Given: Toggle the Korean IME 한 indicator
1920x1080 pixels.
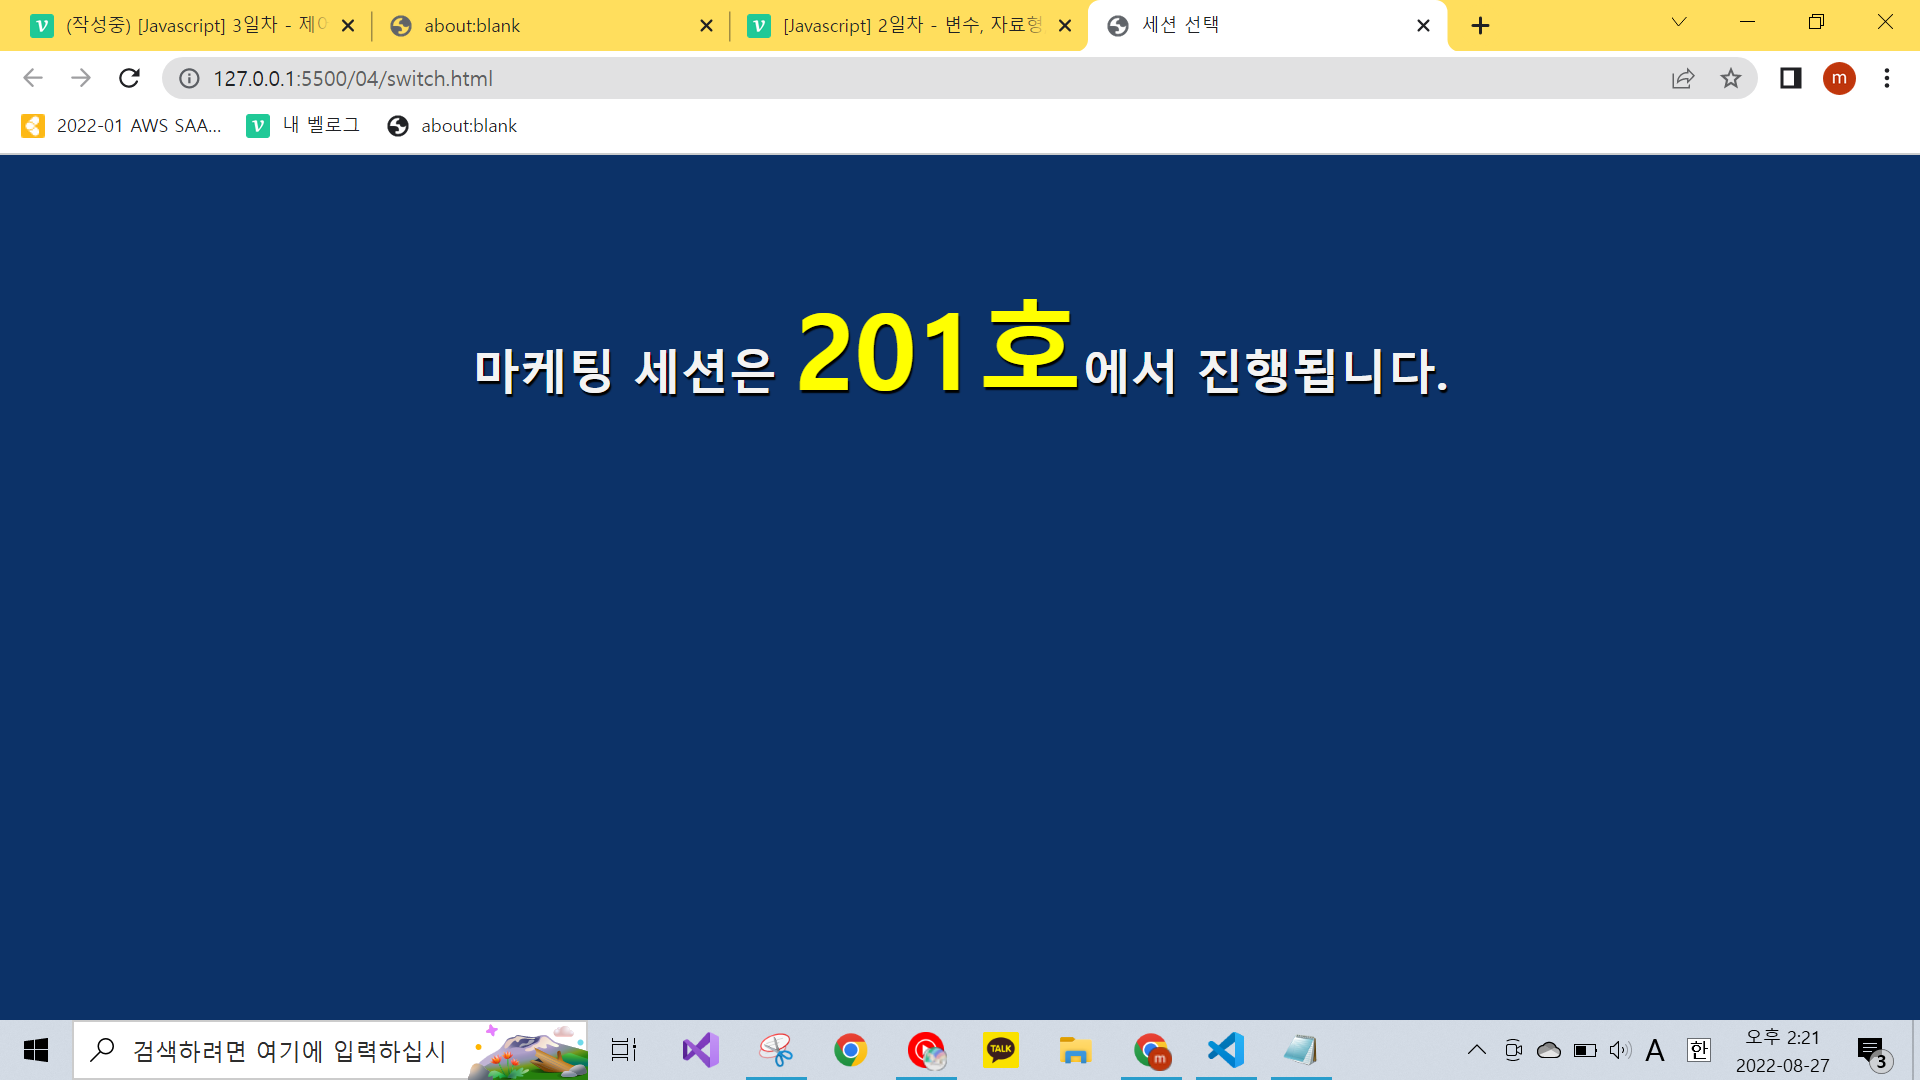Looking at the screenshot, I should coord(1698,1050).
